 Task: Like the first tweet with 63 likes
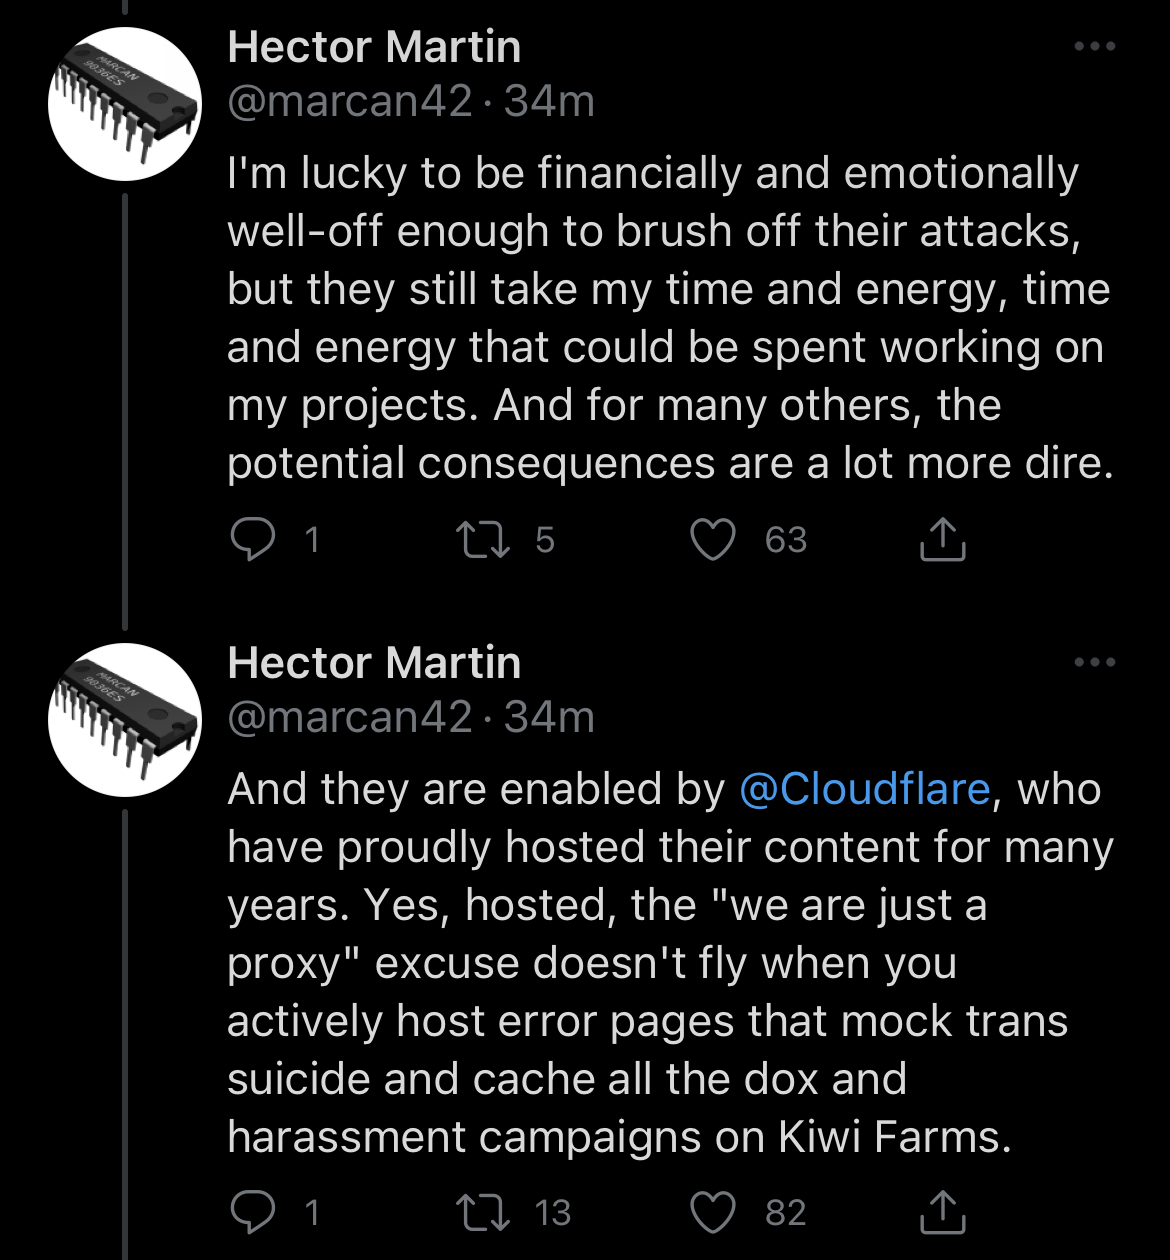pos(714,540)
